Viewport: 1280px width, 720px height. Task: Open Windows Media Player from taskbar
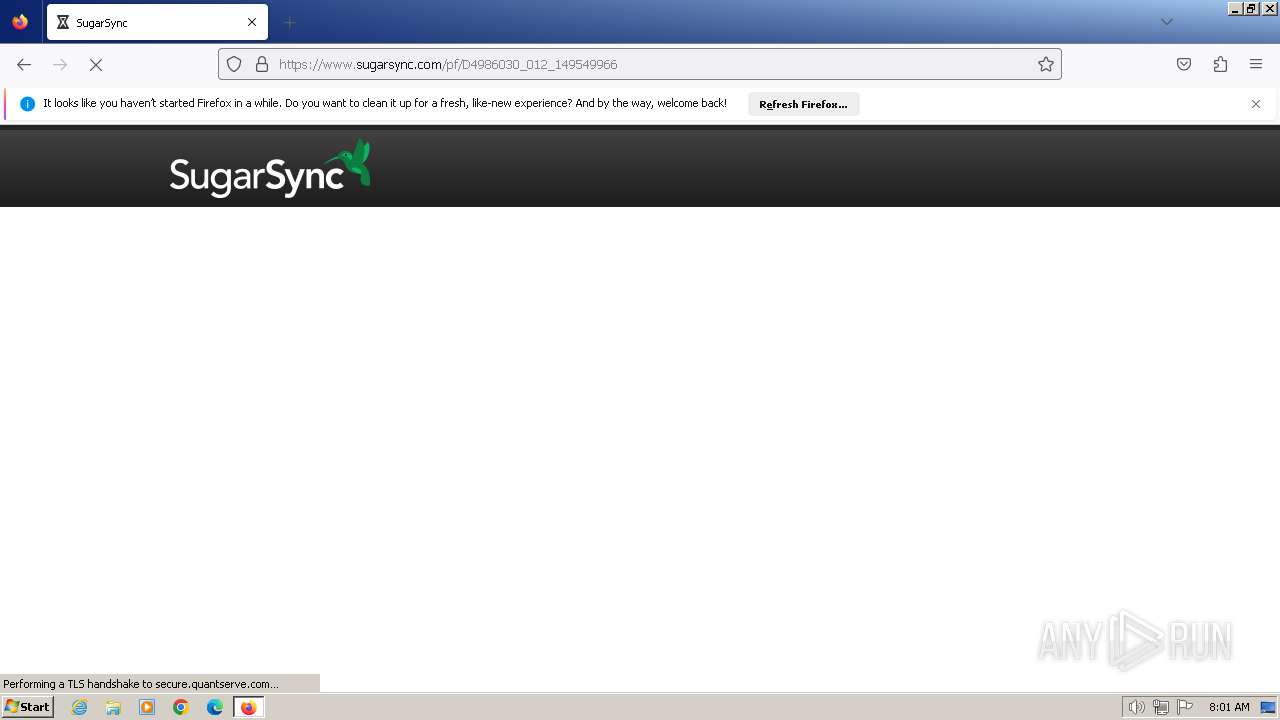coord(147,707)
